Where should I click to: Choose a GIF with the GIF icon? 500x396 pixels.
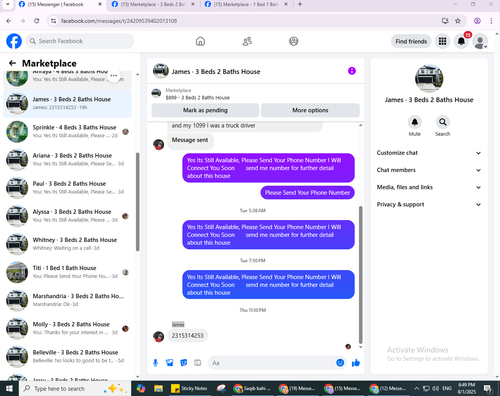198,363
